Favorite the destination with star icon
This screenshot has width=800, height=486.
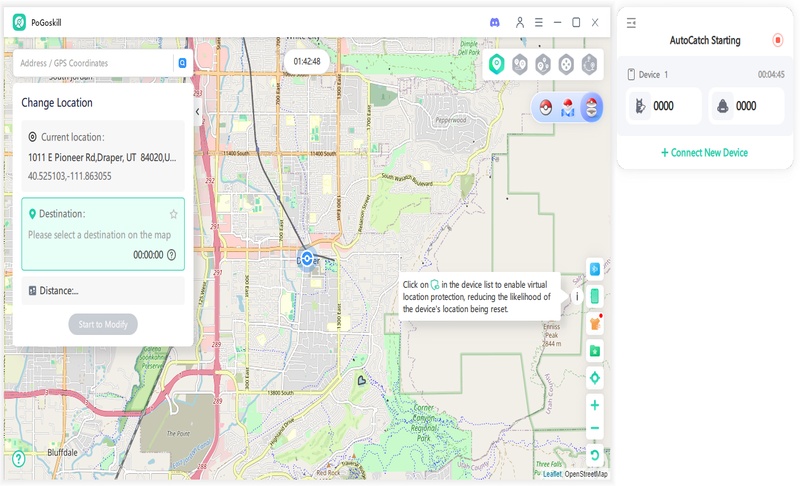tap(173, 214)
